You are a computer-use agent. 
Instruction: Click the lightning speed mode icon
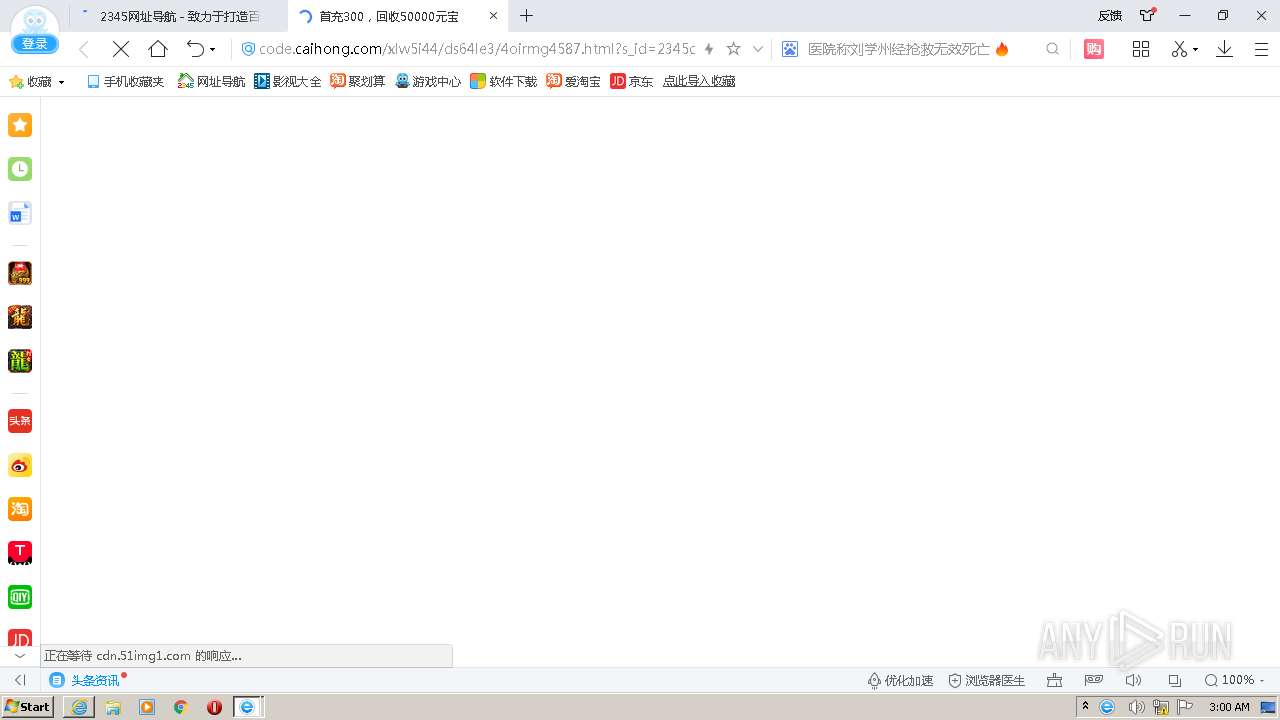pos(709,49)
